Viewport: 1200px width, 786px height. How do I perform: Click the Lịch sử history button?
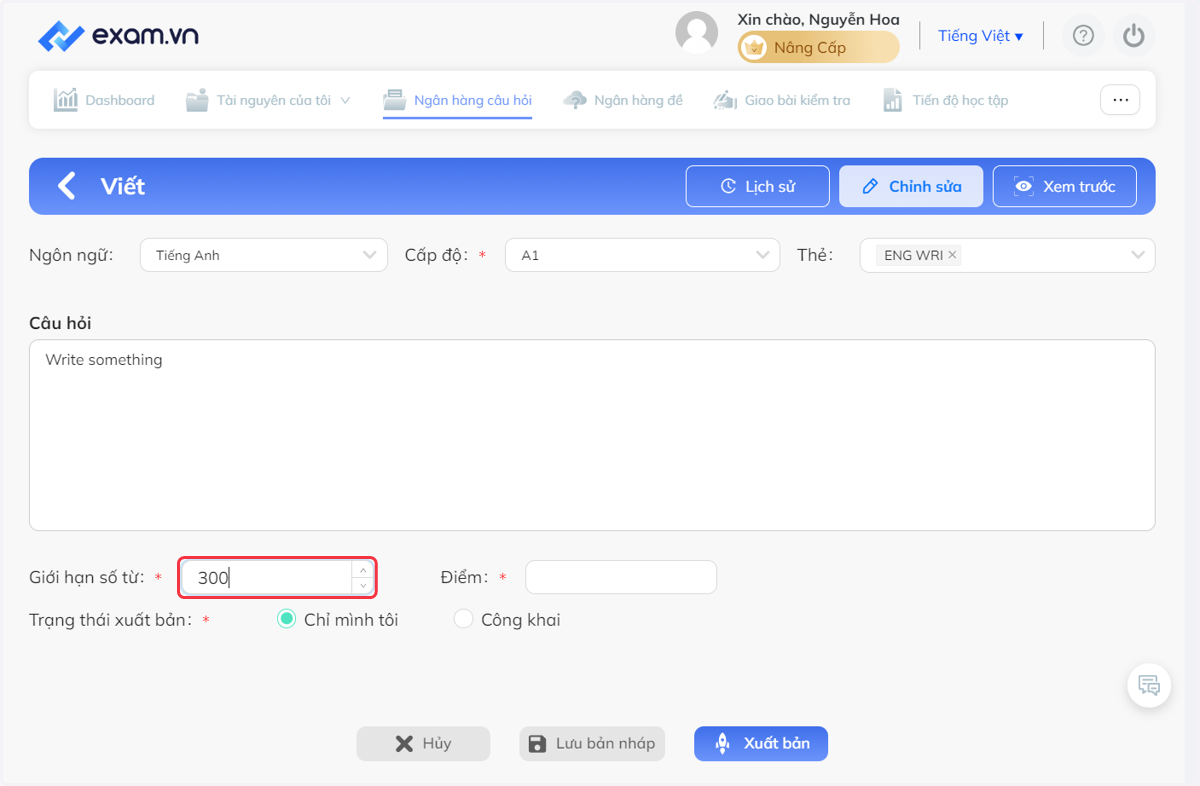click(758, 186)
